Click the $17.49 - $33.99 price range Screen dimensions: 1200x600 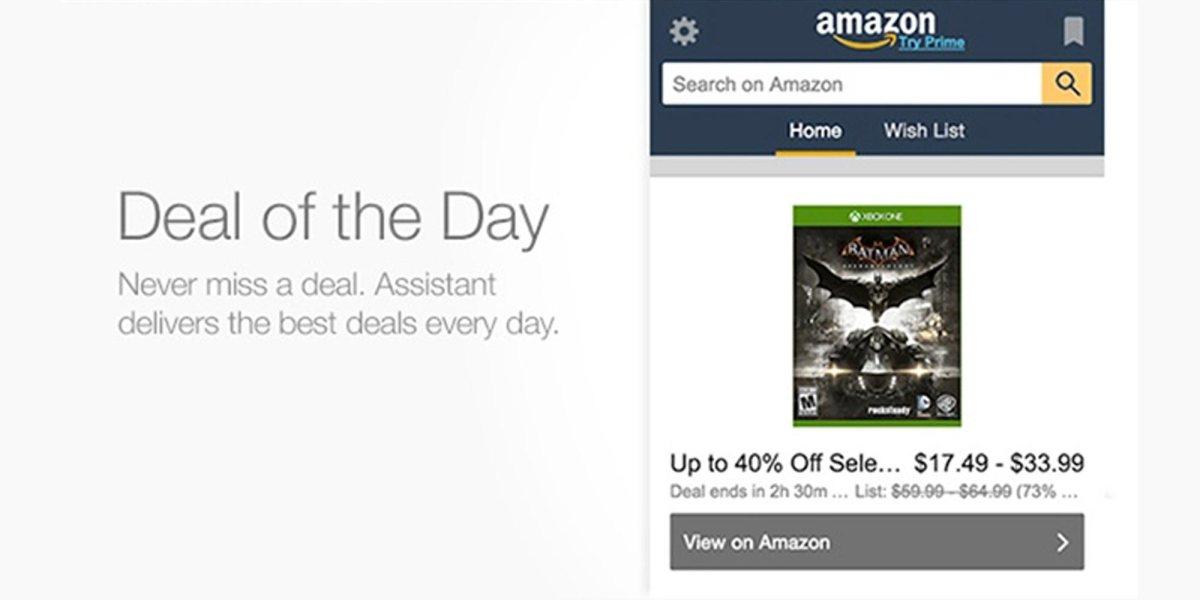coord(999,464)
